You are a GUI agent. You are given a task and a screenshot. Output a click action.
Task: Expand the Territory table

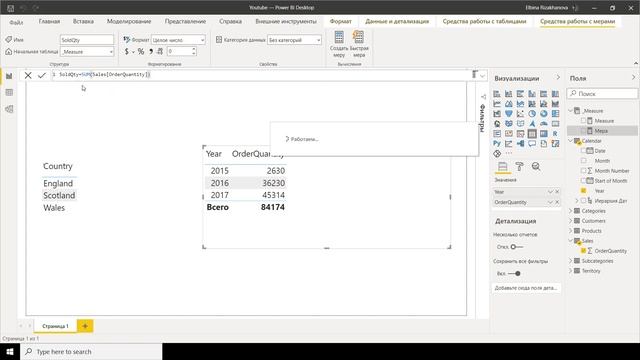(x=571, y=271)
